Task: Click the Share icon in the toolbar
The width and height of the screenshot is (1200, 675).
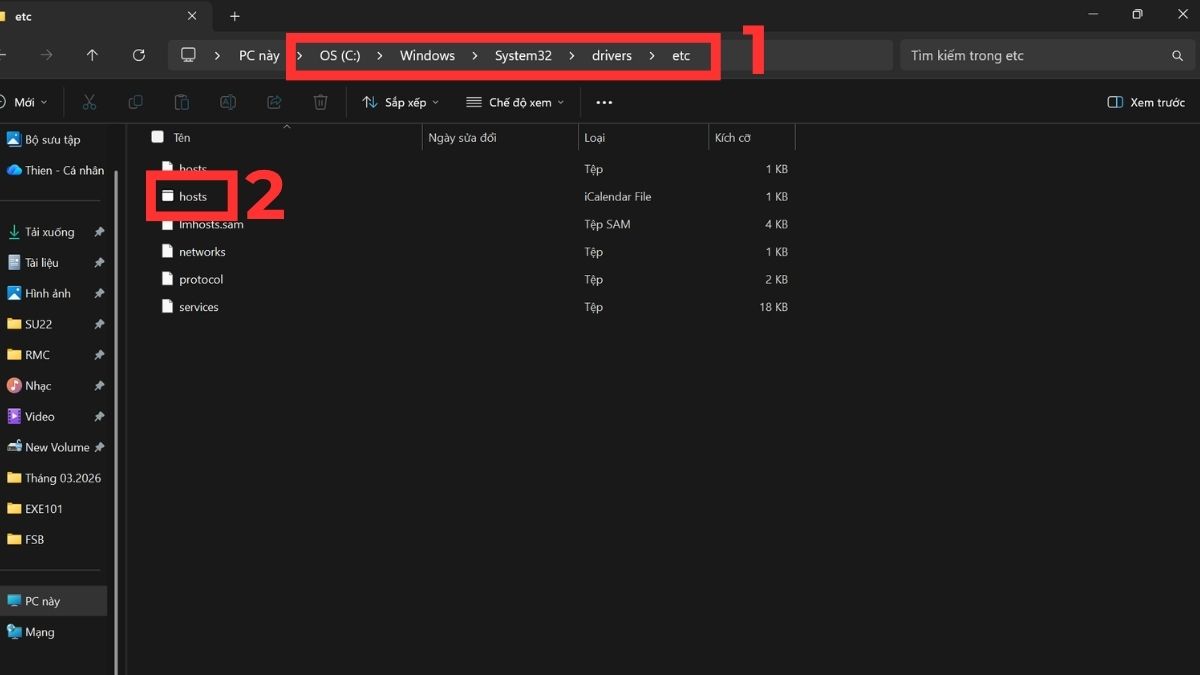Action: pos(273,102)
